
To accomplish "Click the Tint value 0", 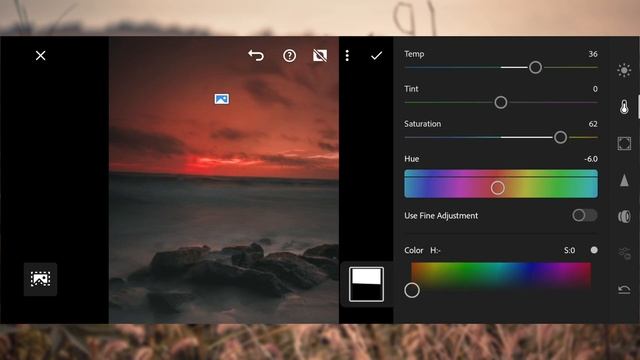I will [x=595, y=89].
